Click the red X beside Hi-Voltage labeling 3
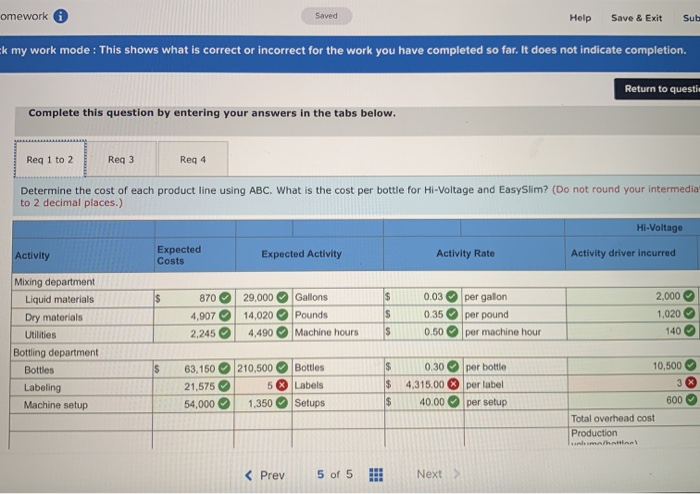This screenshot has width=700, height=494. pyautogui.click(x=691, y=382)
